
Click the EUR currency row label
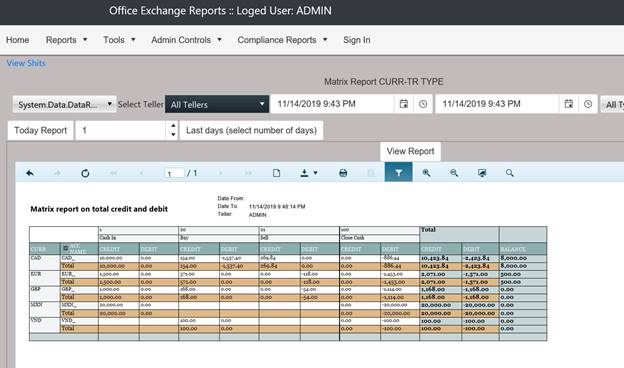36,274
